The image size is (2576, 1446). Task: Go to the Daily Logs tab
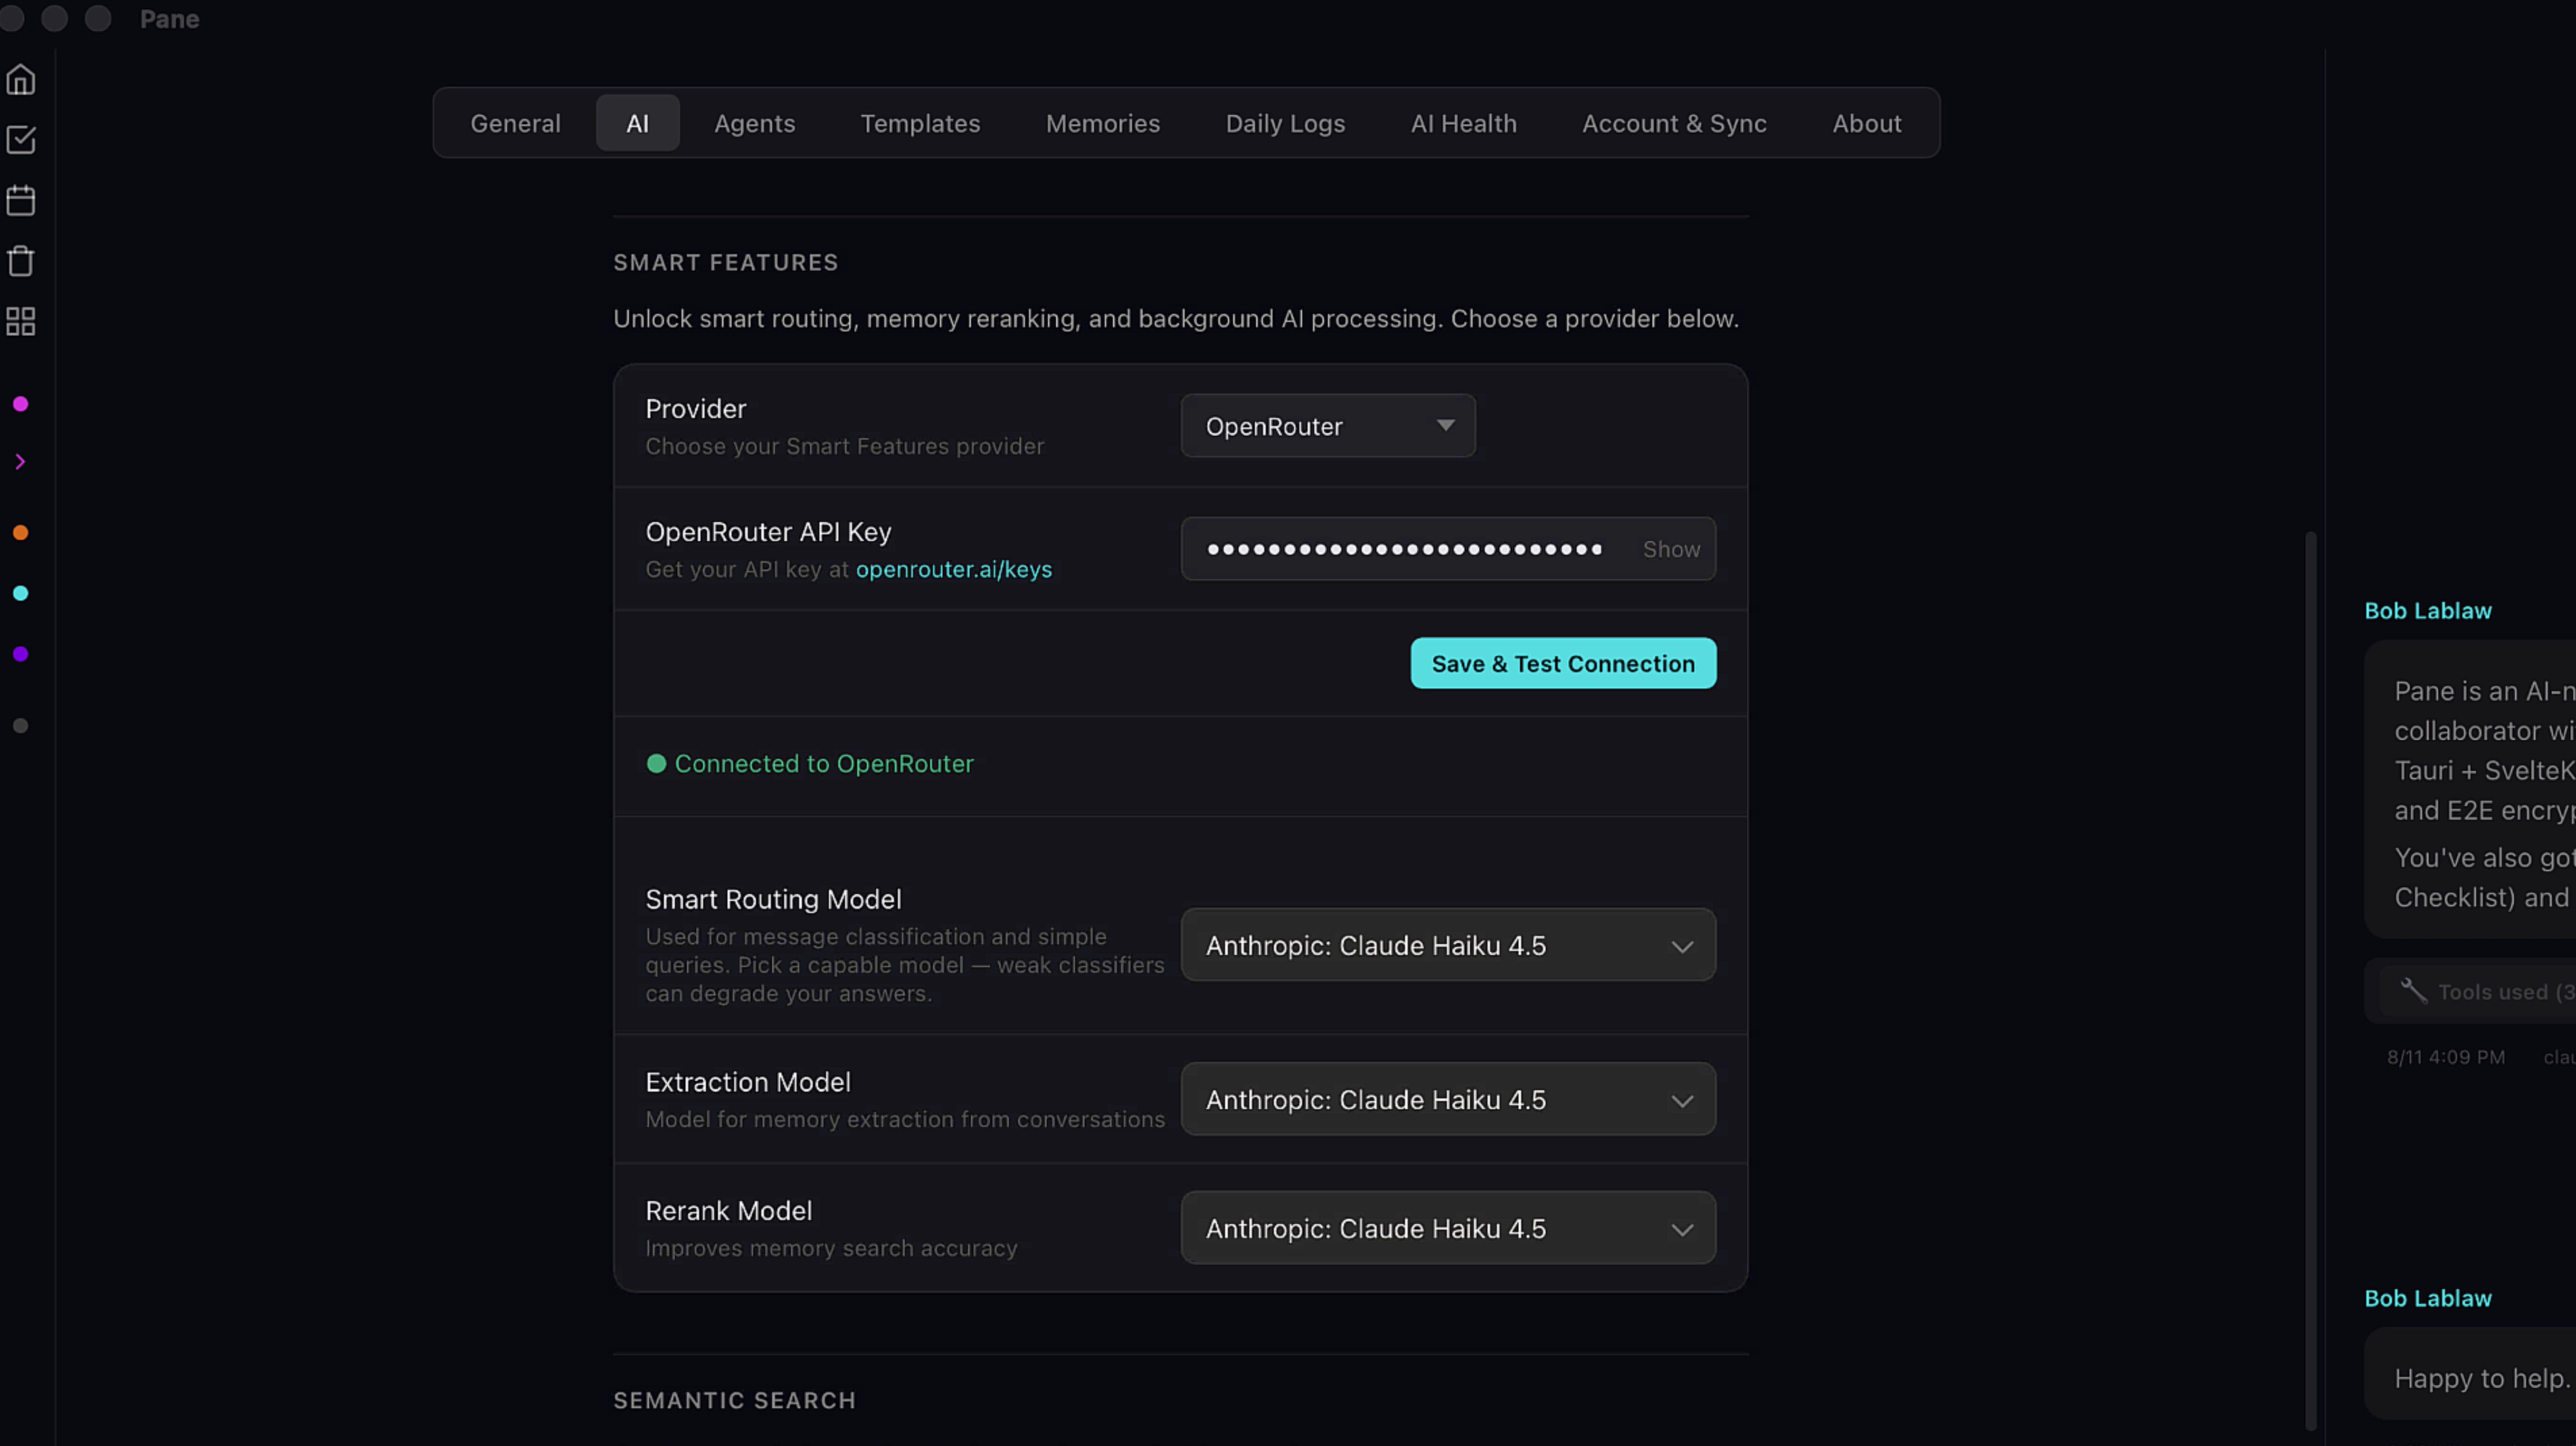(1285, 123)
